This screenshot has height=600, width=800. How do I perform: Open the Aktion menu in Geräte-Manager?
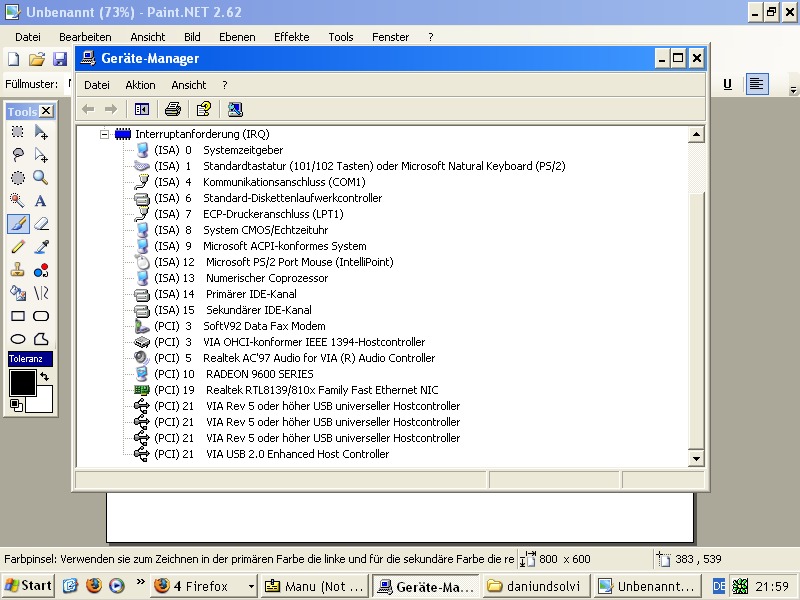pyautogui.click(x=140, y=85)
